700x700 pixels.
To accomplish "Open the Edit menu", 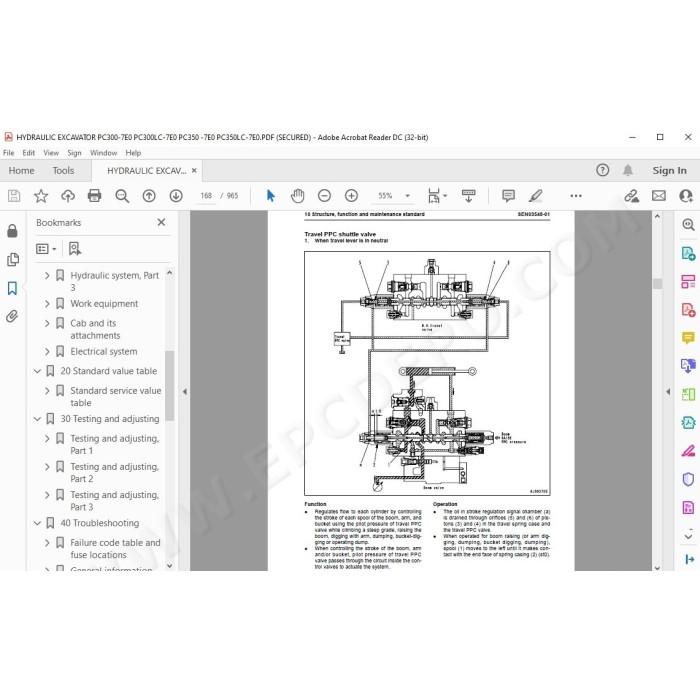I will pos(29,153).
